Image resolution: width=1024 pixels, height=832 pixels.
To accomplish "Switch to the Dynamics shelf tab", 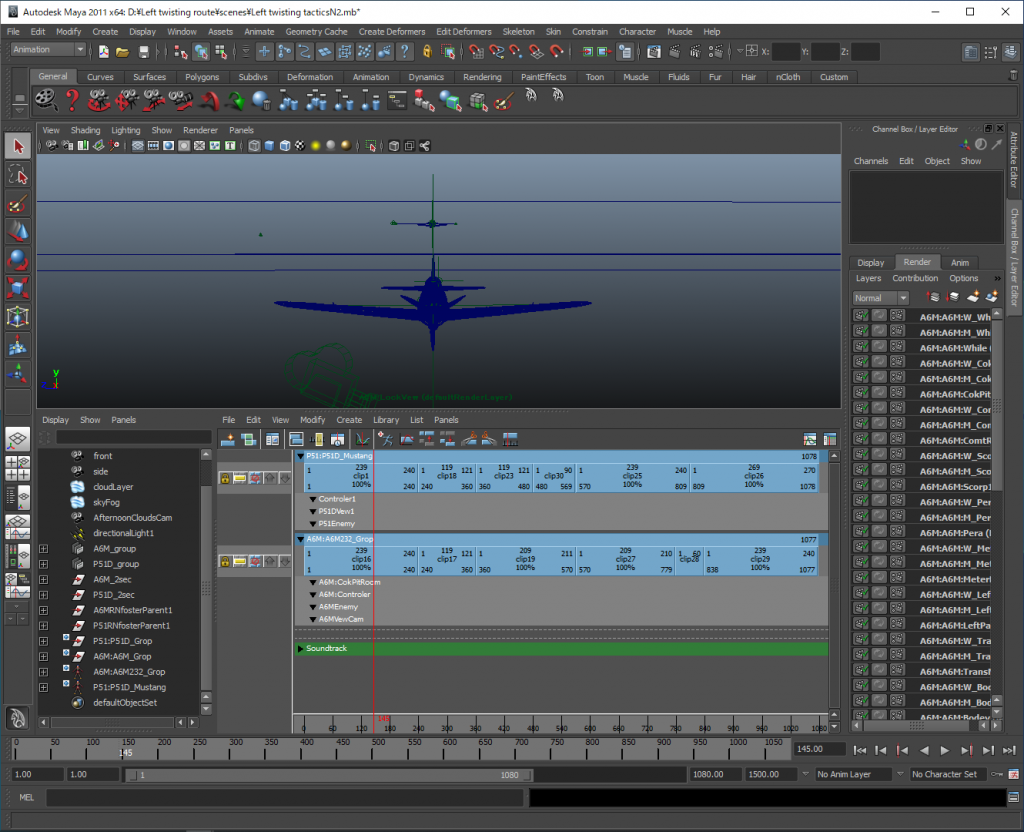I will [426, 77].
